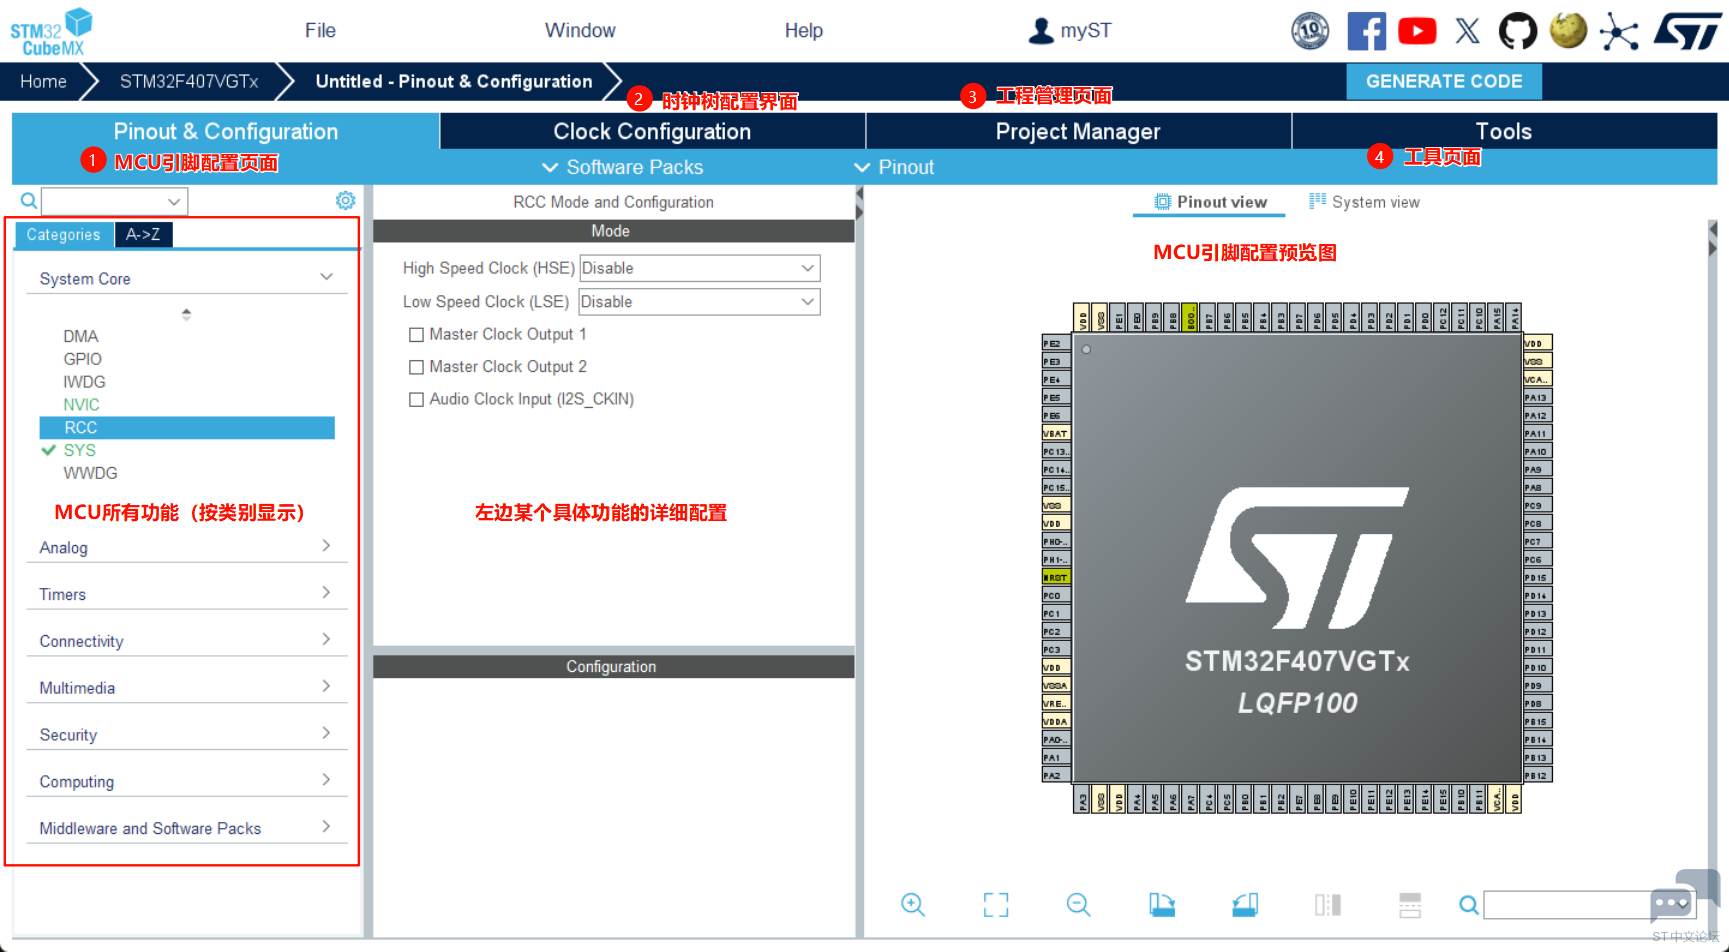
Task: Open High Speed Clock (HSE) dropdown
Action: pyautogui.click(x=700, y=268)
